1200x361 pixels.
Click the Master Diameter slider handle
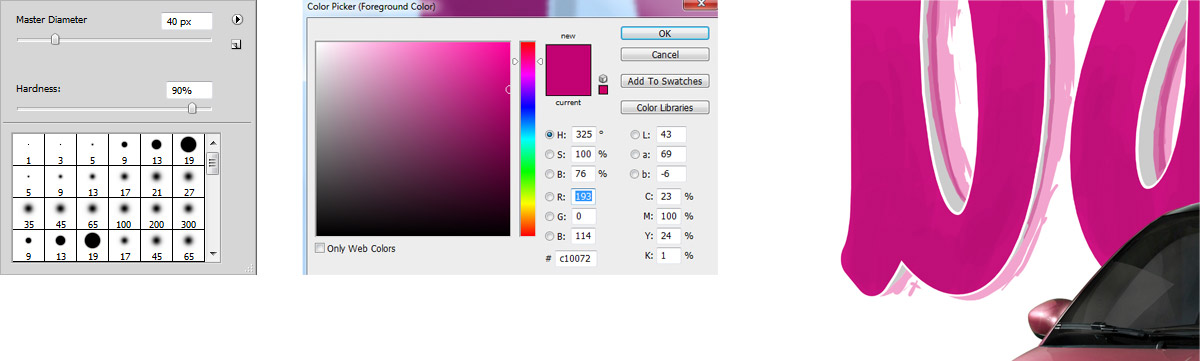(55, 40)
